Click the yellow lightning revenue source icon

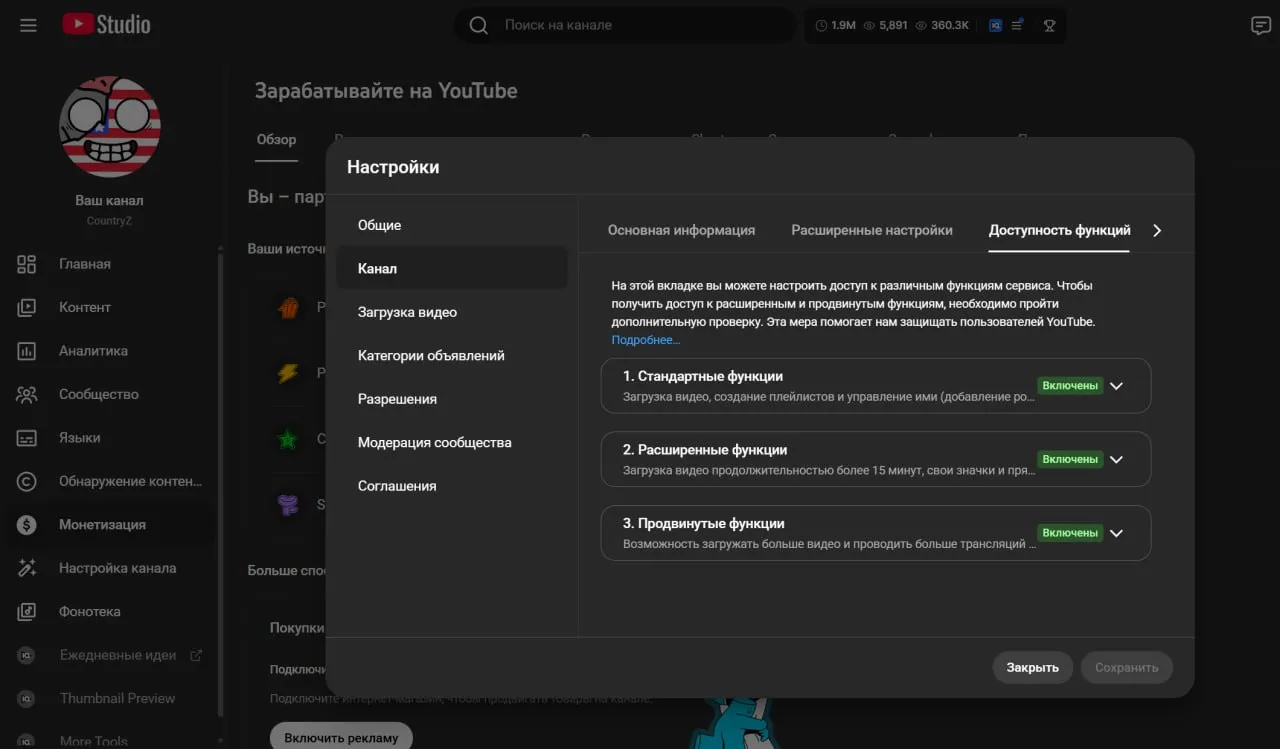(x=288, y=373)
